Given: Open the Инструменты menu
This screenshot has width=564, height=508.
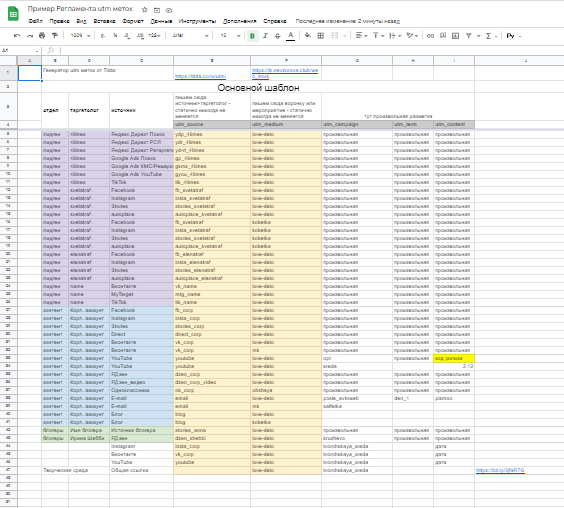Looking at the screenshot, I should (x=197, y=21).
